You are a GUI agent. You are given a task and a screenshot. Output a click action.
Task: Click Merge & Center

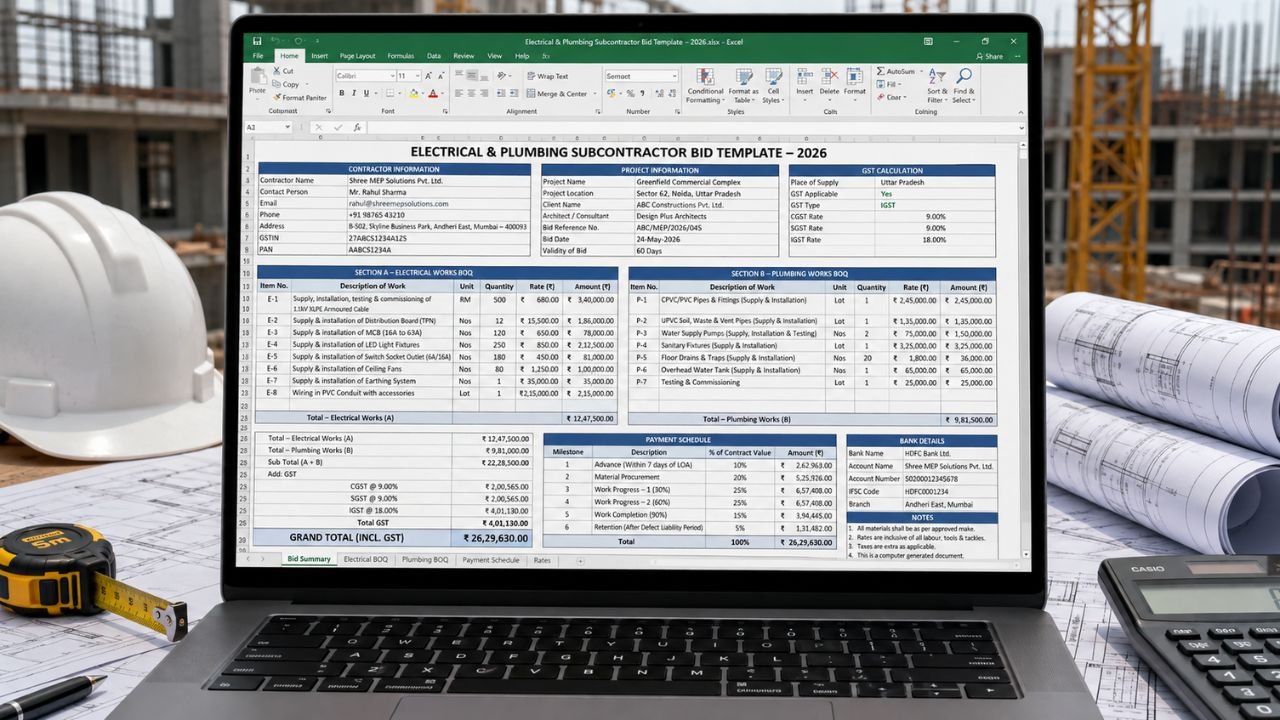[x=557, y=94]
